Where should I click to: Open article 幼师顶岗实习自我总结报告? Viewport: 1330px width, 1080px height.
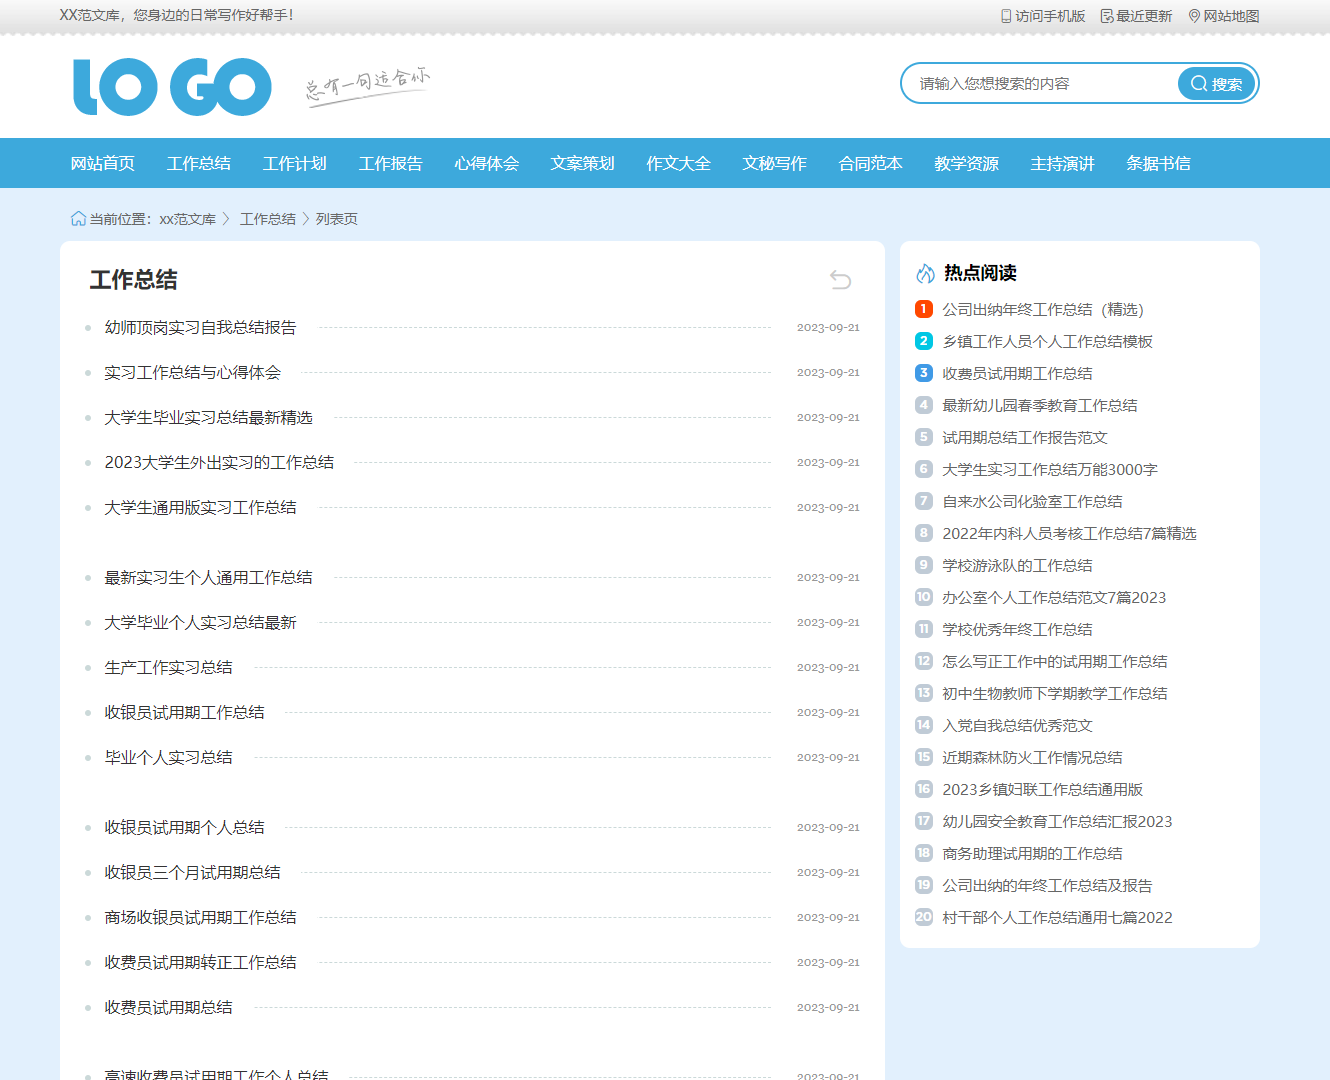point(200,327)
